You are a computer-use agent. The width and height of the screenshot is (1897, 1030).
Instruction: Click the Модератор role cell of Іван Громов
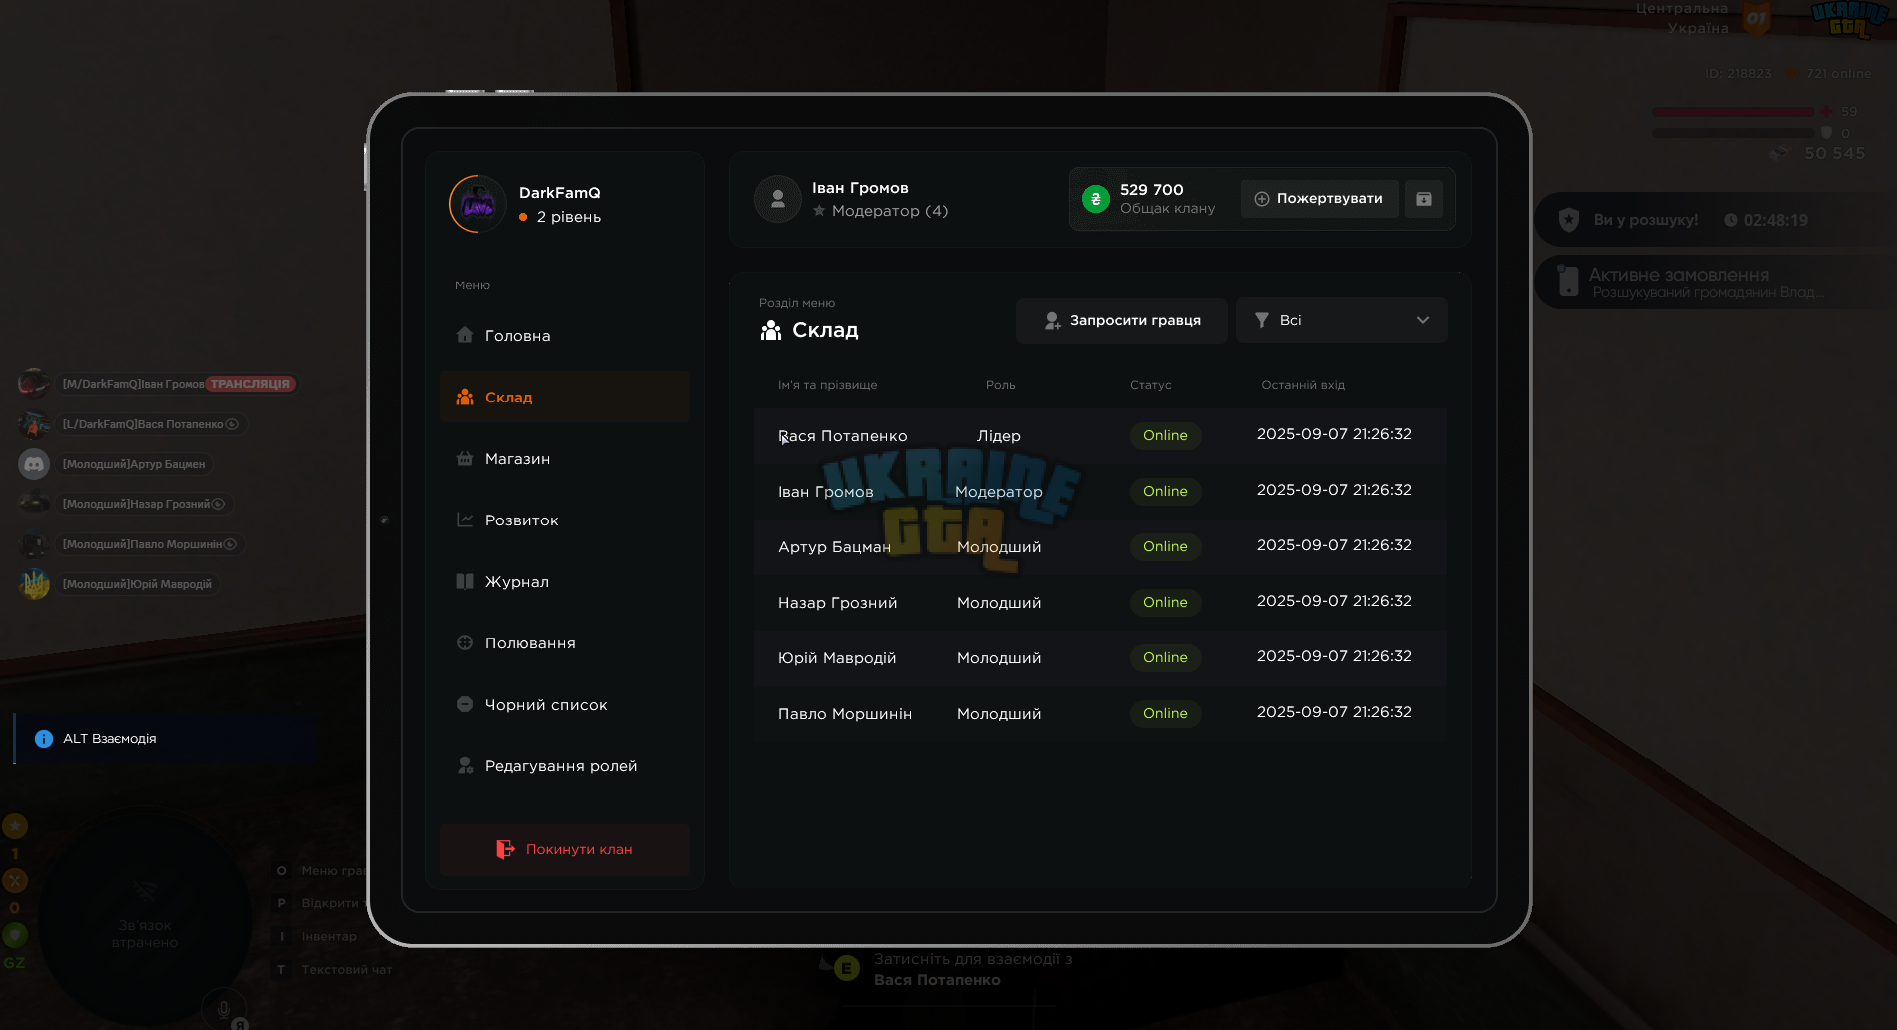(999, 492)
